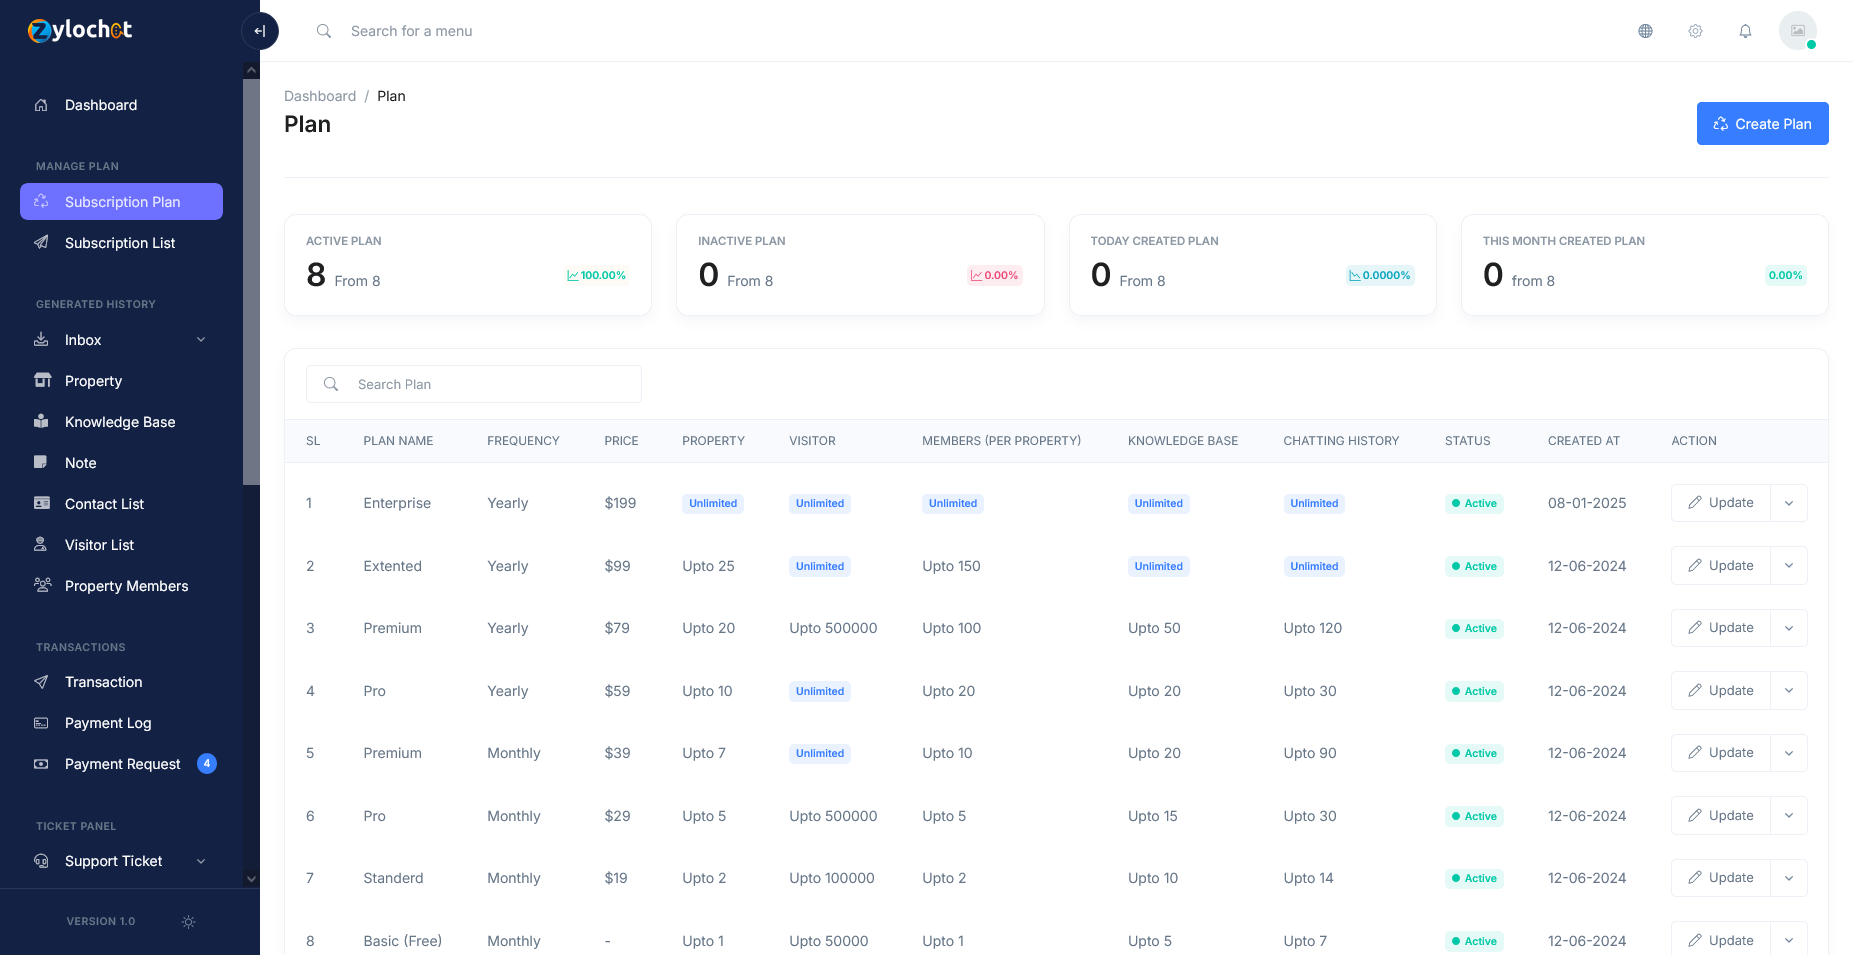The image size is (1853, 955).
Task: Open dropdown arrow on Standerd row
Action: 1789,878
